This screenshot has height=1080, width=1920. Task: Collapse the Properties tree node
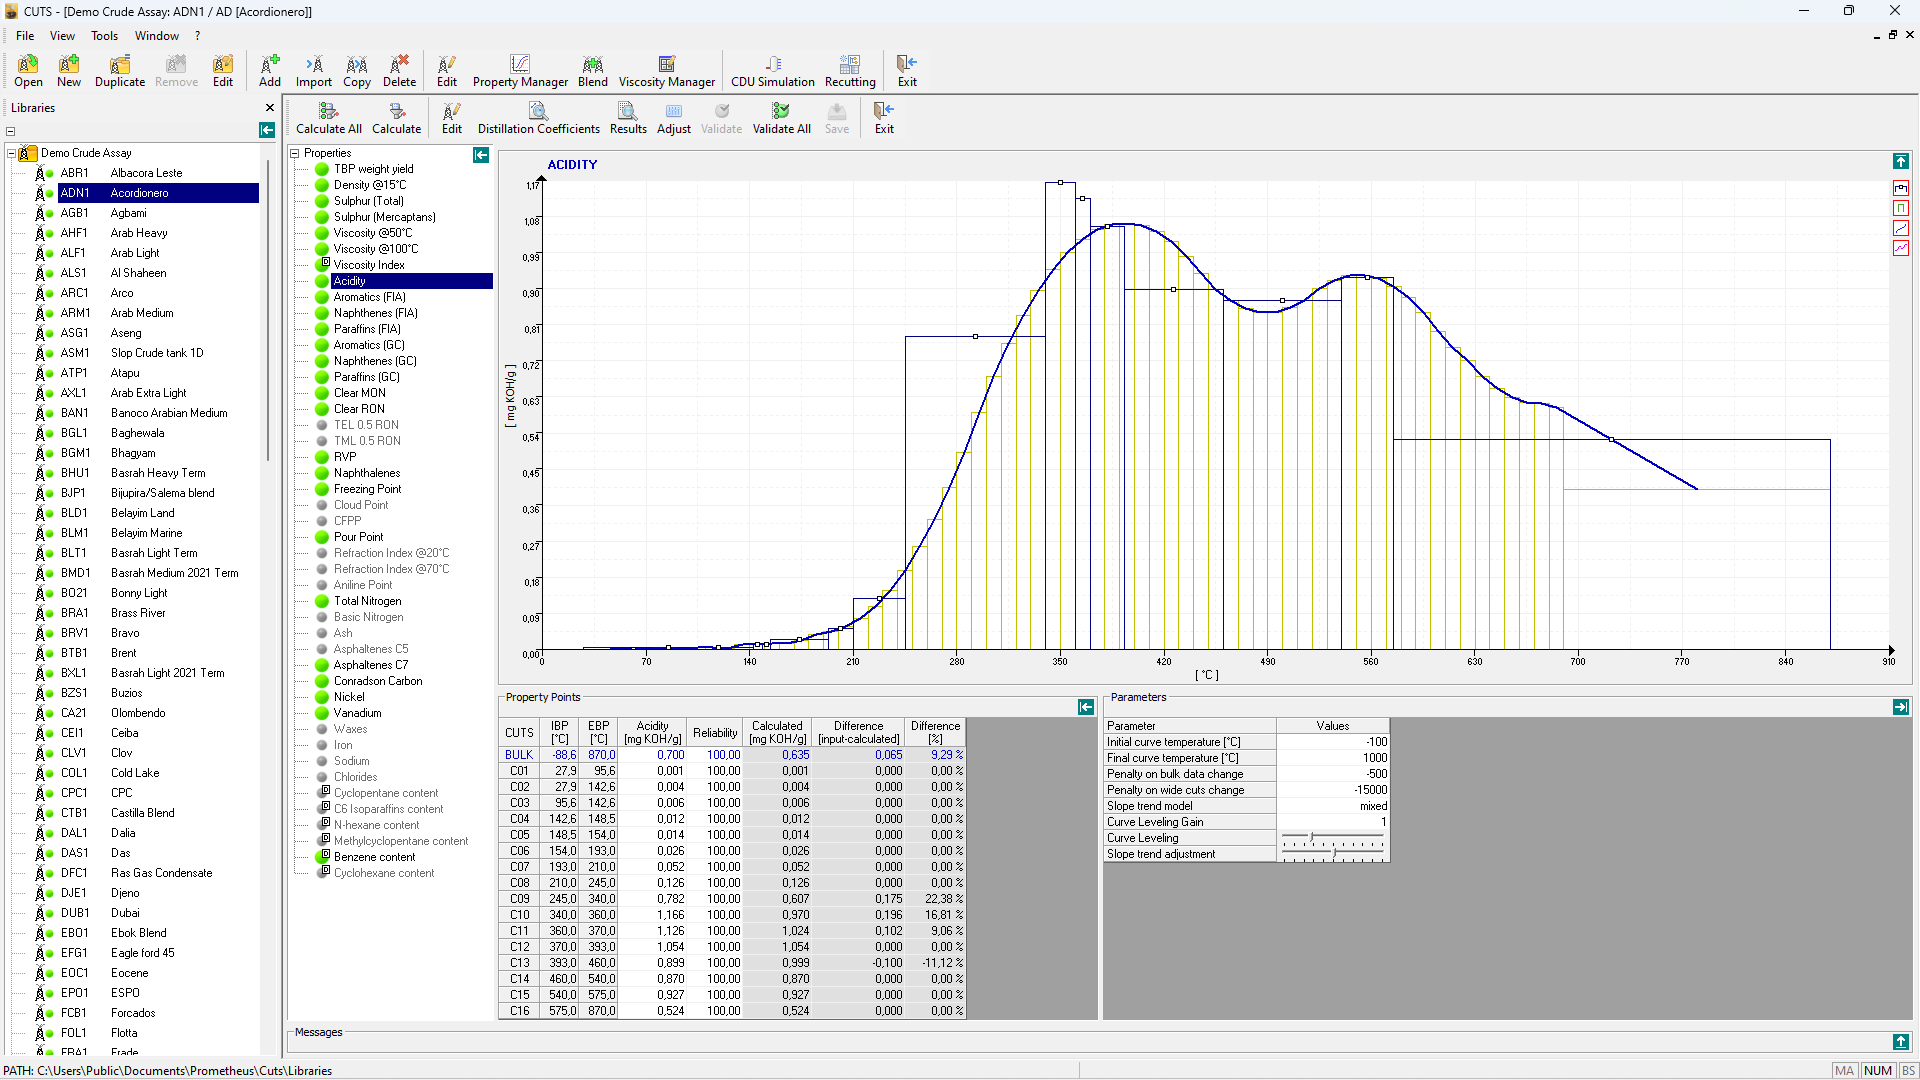pos(295,153)
